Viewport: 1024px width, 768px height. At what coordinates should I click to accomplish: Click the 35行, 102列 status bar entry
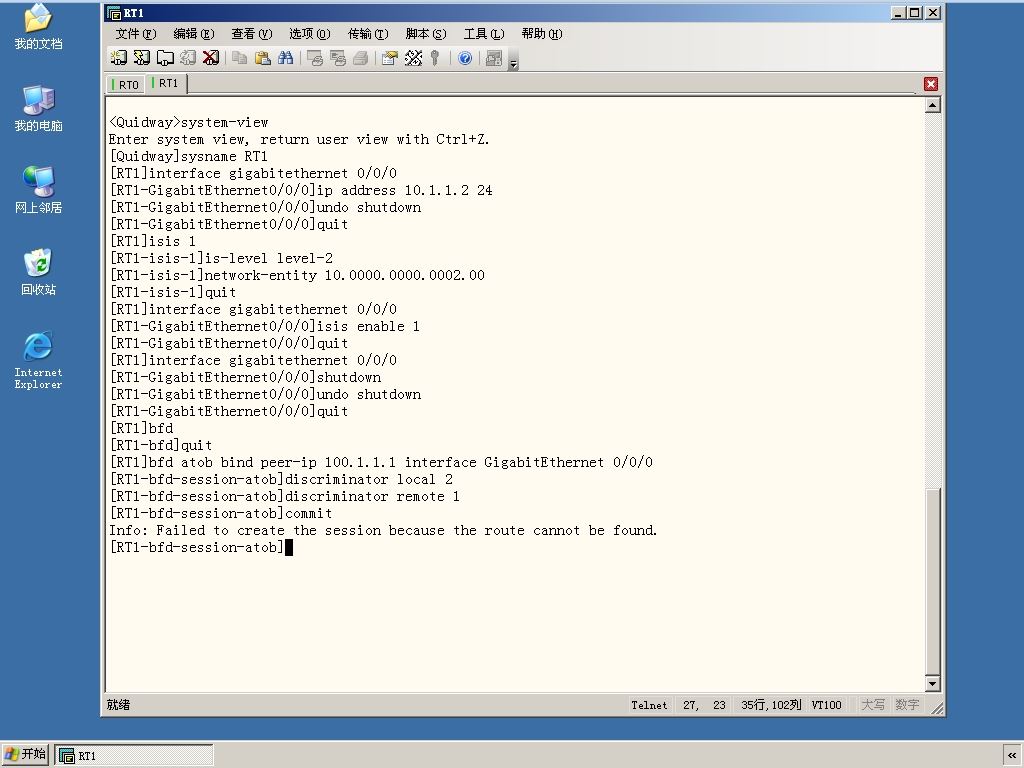pyautogui.click(x=771, y=705)
